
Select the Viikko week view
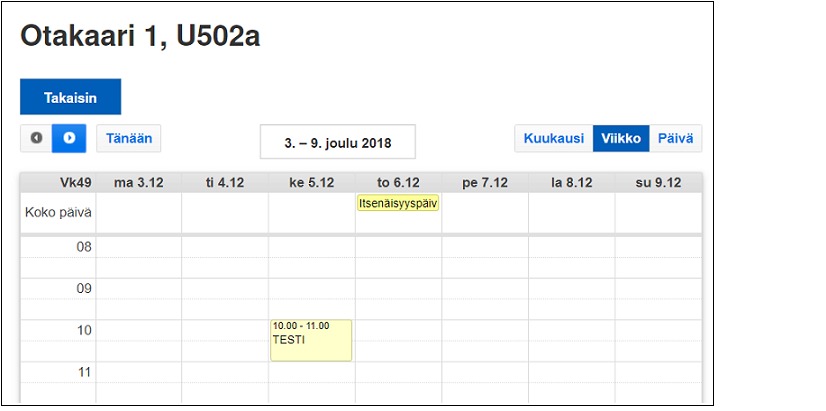tap(621, 138)
